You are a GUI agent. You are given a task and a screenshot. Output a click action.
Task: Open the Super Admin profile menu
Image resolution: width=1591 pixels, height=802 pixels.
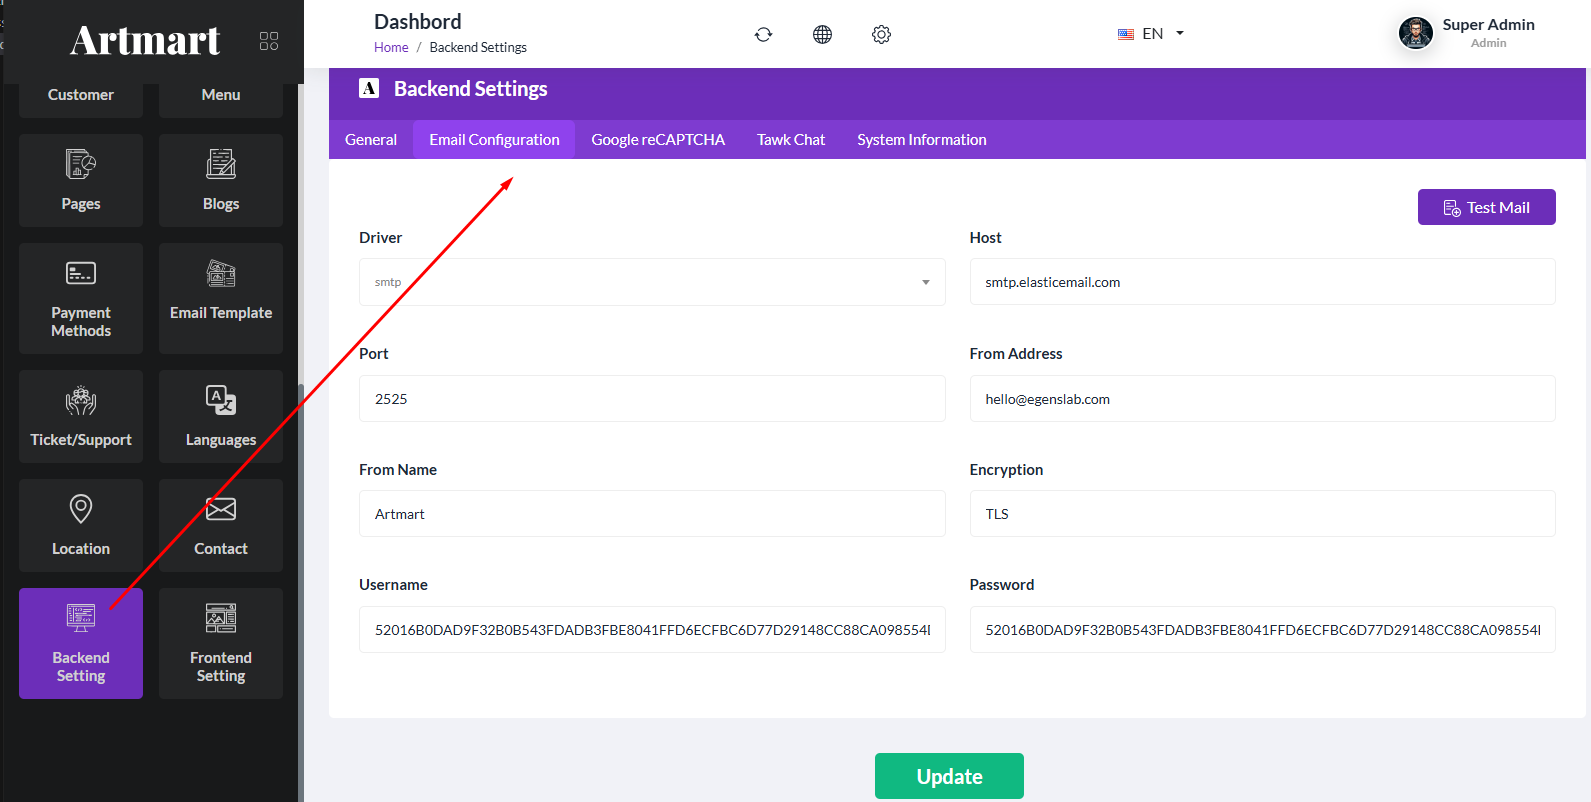tap(1466, 33)
